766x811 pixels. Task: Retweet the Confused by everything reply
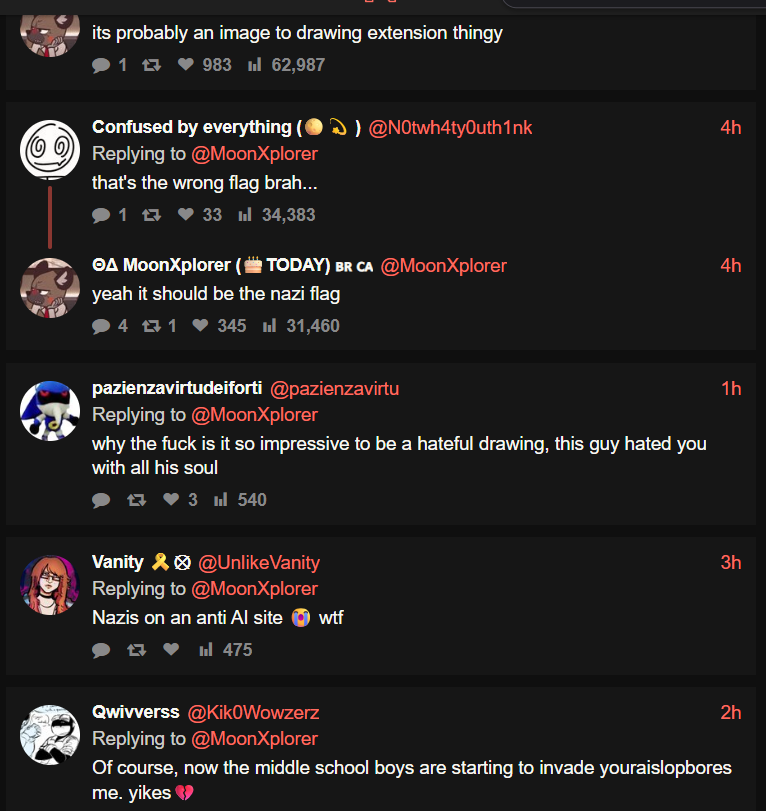click(x=151, y=215)
